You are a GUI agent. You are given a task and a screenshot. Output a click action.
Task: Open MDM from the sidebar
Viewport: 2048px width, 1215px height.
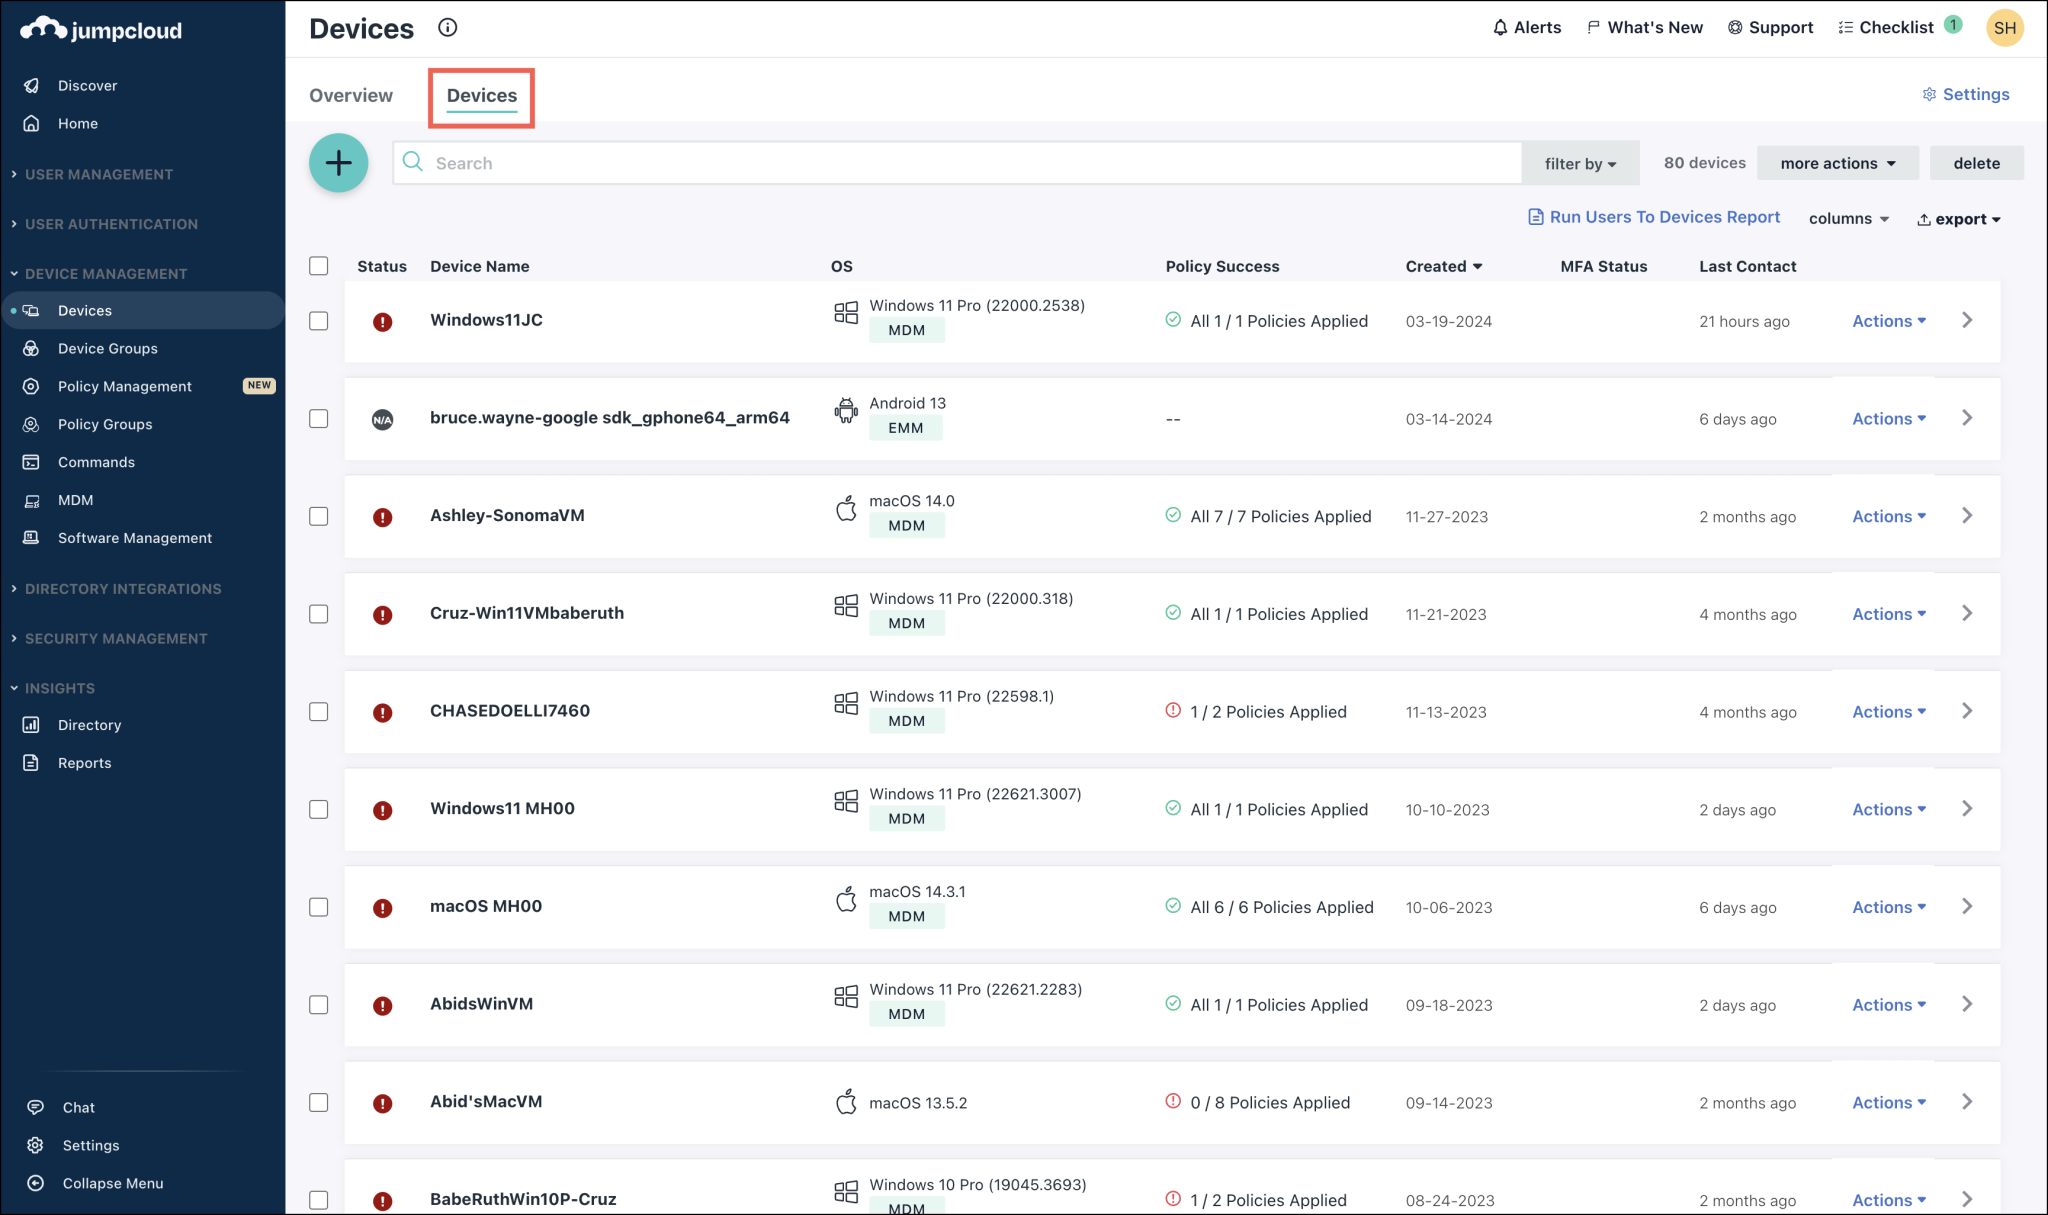tap(74, 499)
